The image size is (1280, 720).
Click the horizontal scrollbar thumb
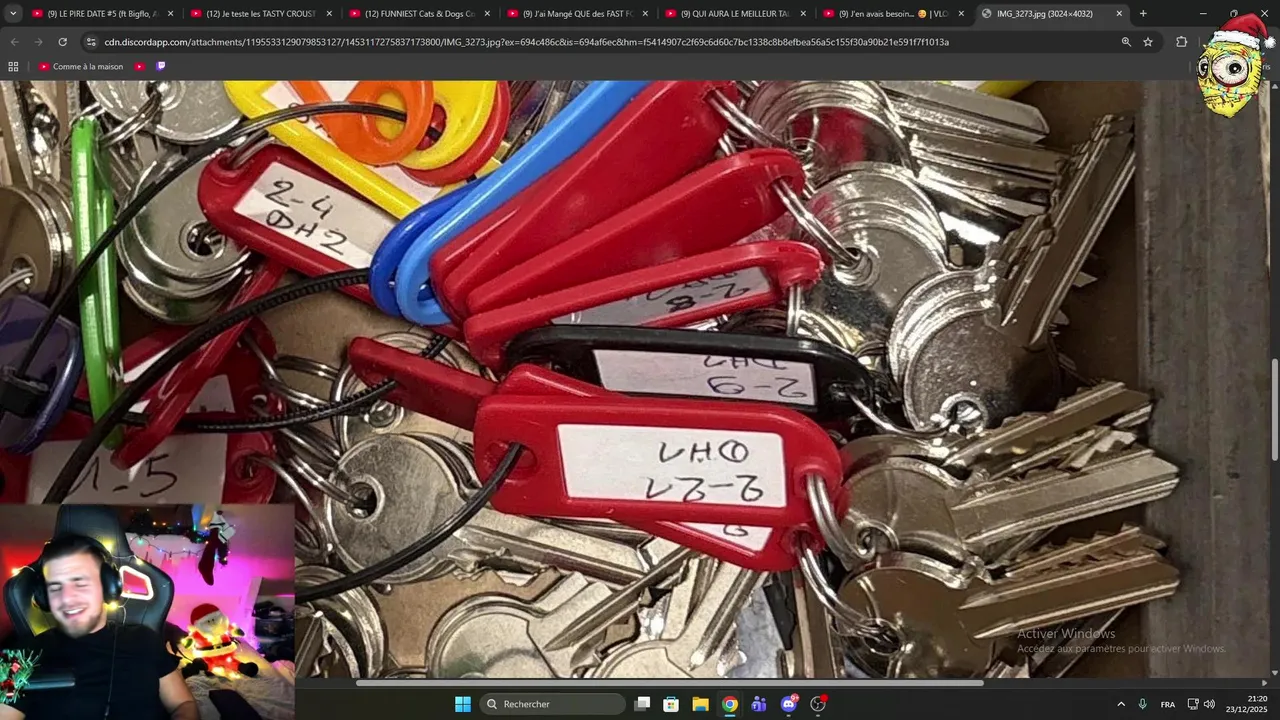click(669, 683)
